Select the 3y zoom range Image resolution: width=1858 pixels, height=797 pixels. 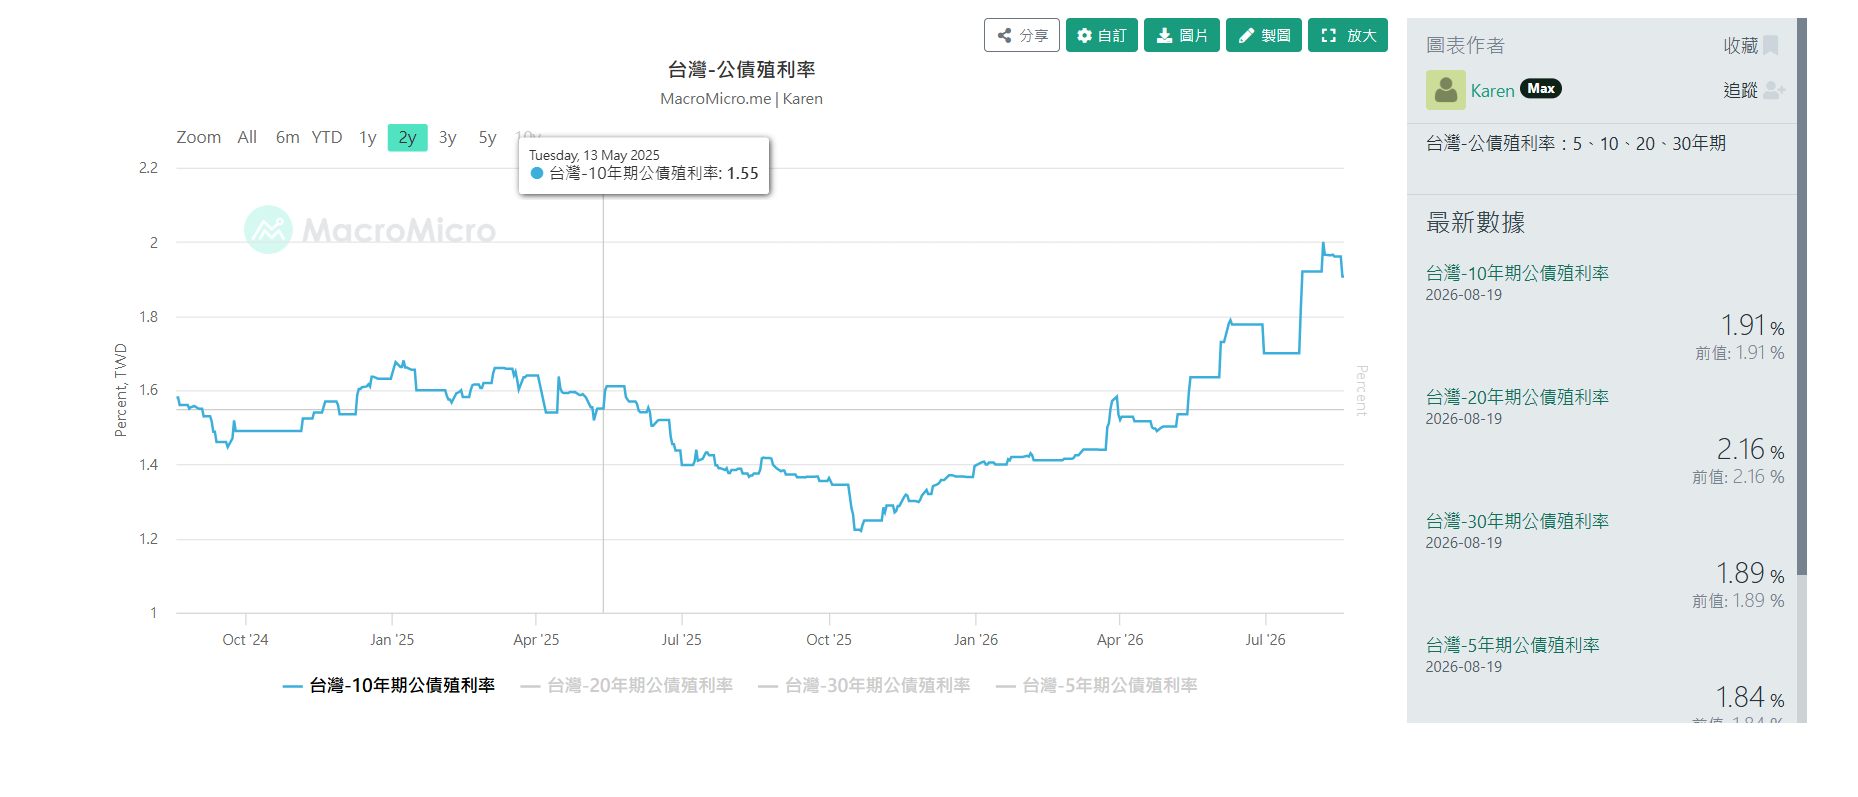pos(447,137)
